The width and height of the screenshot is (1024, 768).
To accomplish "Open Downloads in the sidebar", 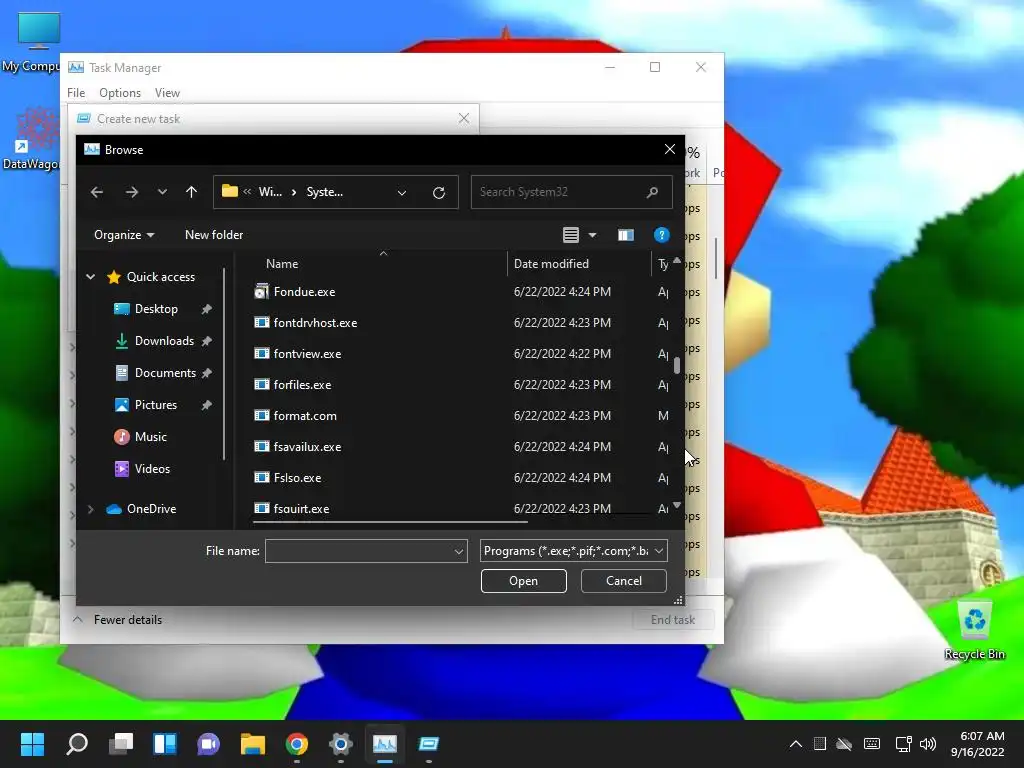I will pyautogui.click(x=164, y=341).
